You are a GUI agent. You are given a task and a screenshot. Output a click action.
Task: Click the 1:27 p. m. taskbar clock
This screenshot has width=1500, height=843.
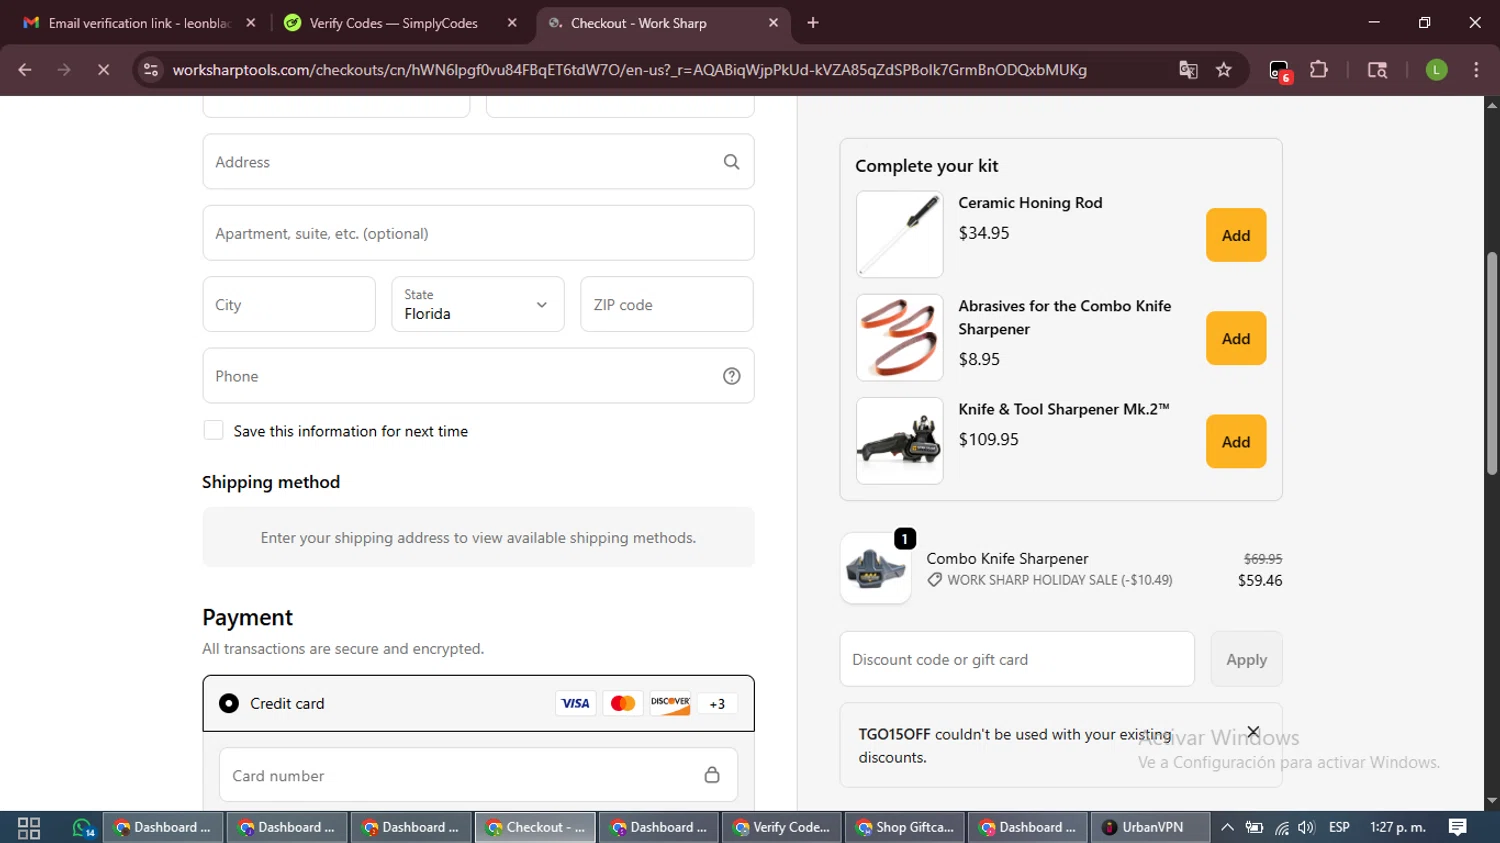(x=1398, y=827)
